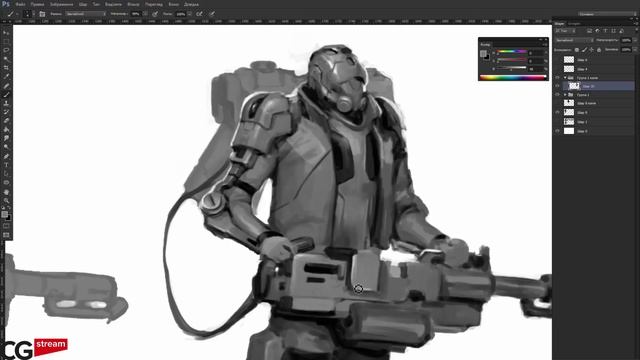The height and width of the screenshot is (360, 640).
Task: Select the Eyedropper tool
Action: [6, 76]
